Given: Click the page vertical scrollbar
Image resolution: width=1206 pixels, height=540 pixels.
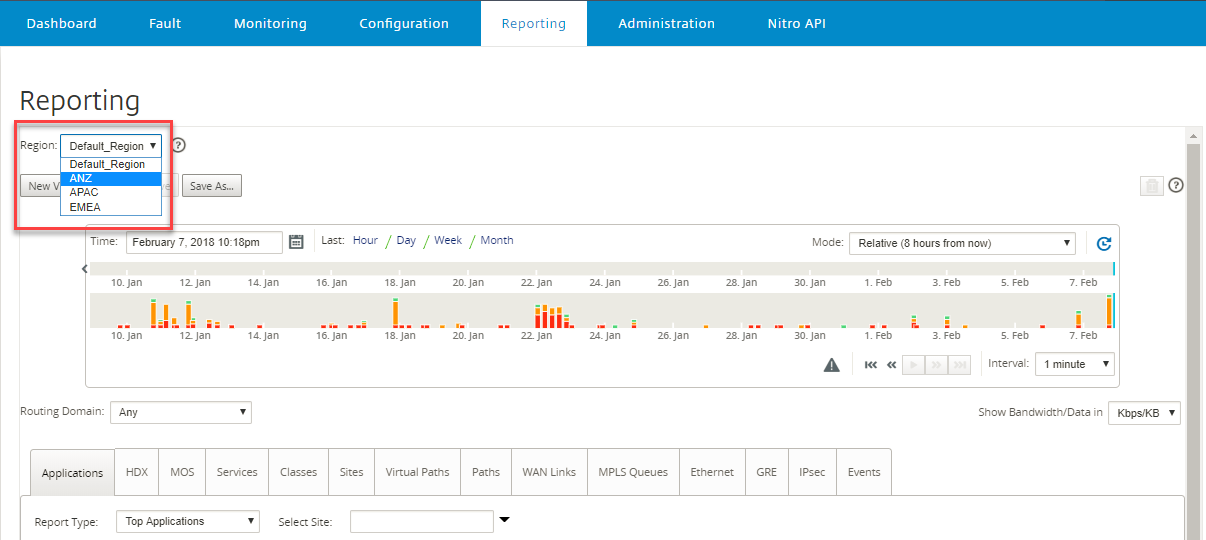Looking at the screenshot, I should pyautogui.click(x=1192, y=340).
